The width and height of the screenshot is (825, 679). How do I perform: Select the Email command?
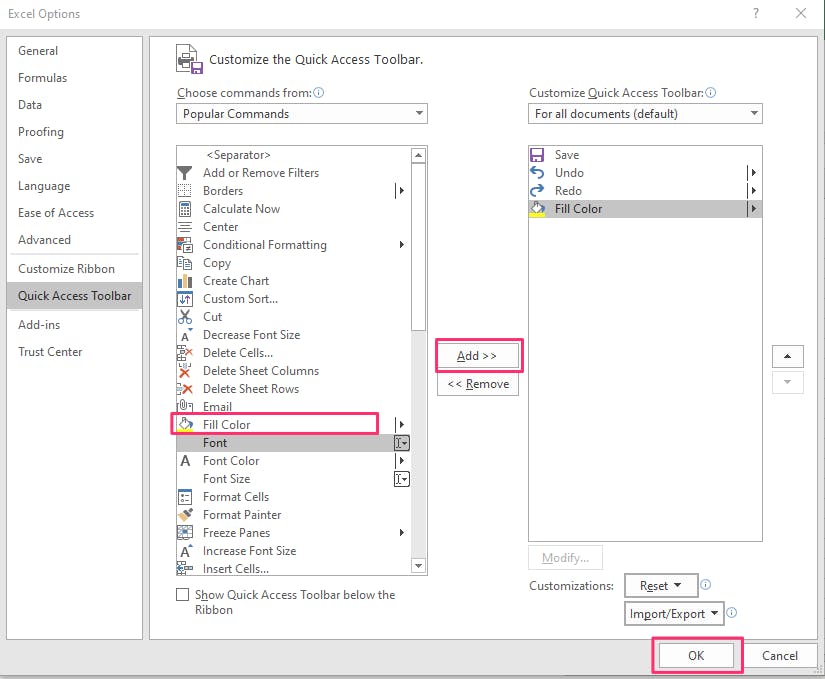point(217,406)
